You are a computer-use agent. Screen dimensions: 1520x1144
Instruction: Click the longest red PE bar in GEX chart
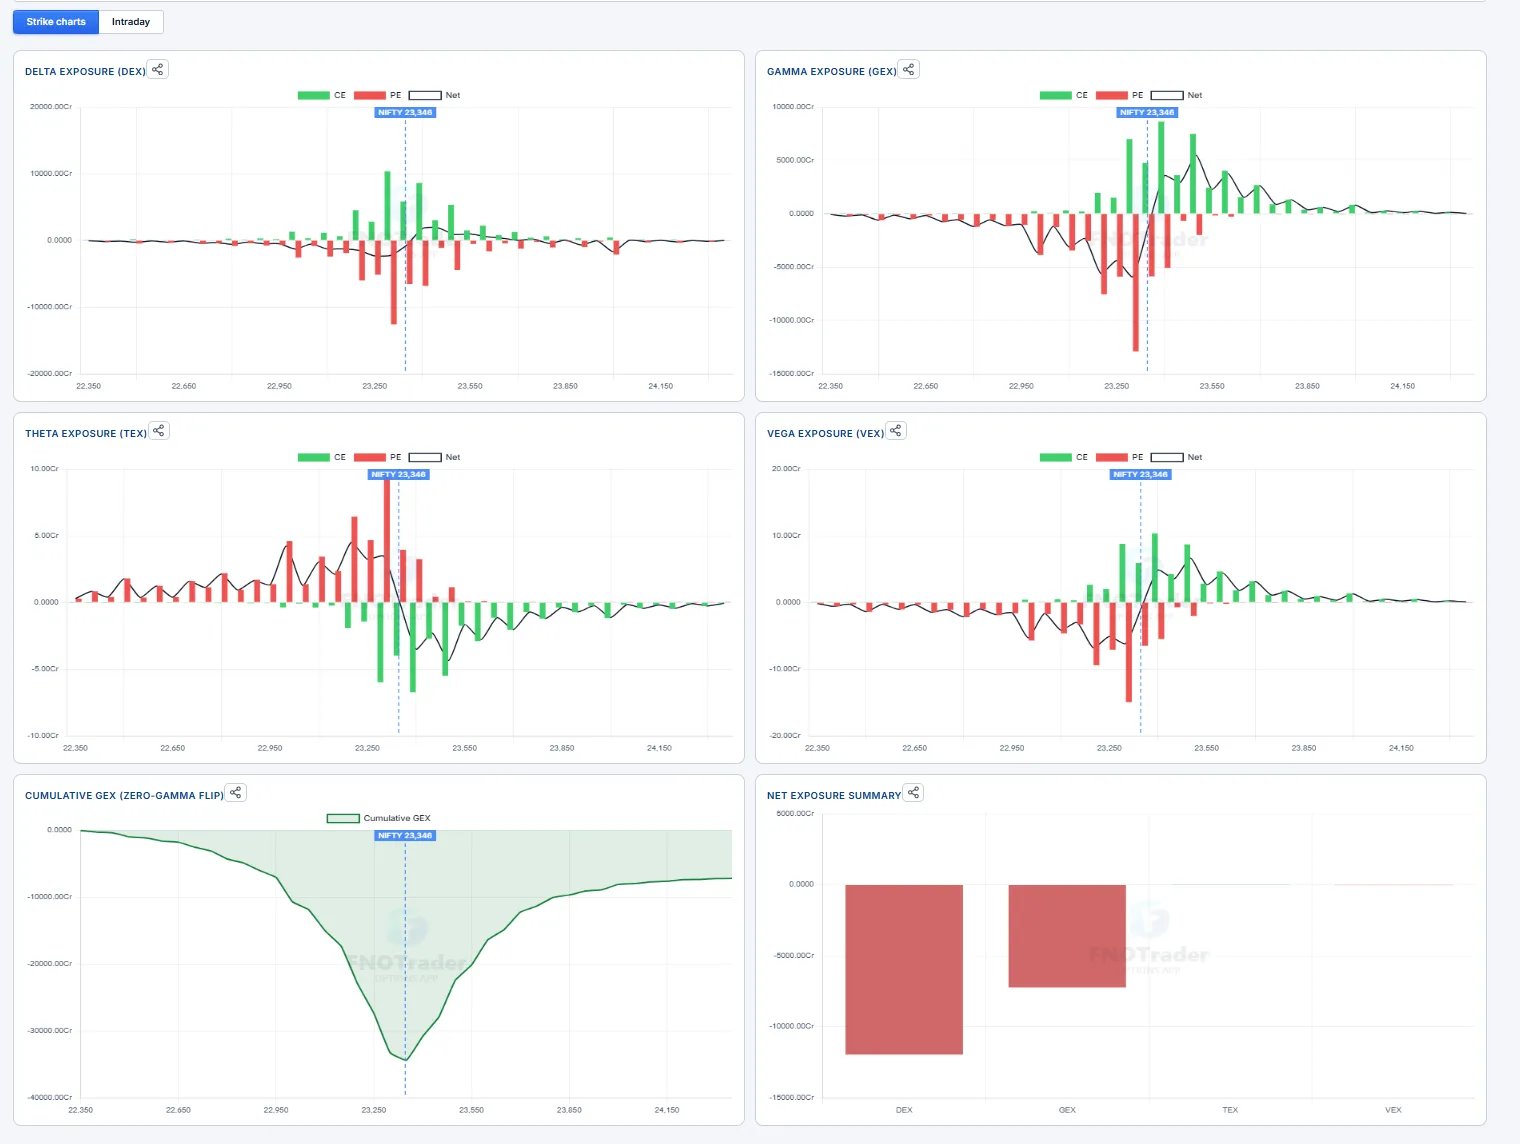[x=1136, y=282]
